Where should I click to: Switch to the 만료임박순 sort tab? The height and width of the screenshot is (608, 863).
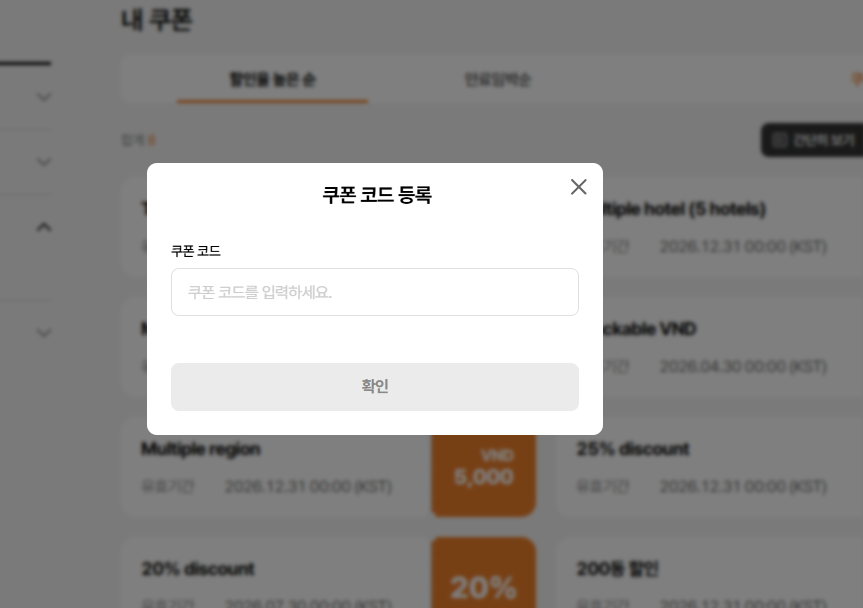click(497, 80)
